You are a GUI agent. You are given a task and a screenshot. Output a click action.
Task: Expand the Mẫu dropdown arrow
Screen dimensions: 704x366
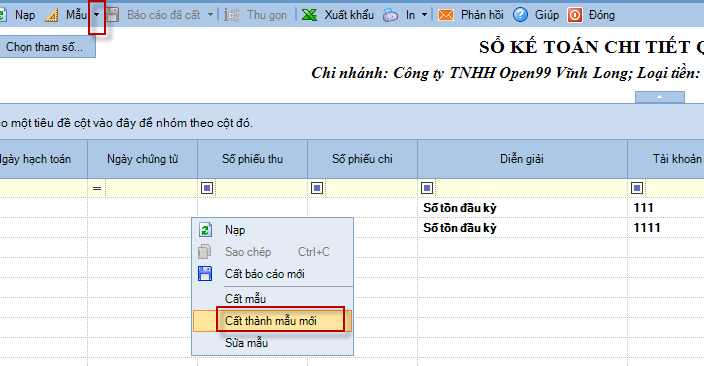pyautogui.click(x=97, y=15)
